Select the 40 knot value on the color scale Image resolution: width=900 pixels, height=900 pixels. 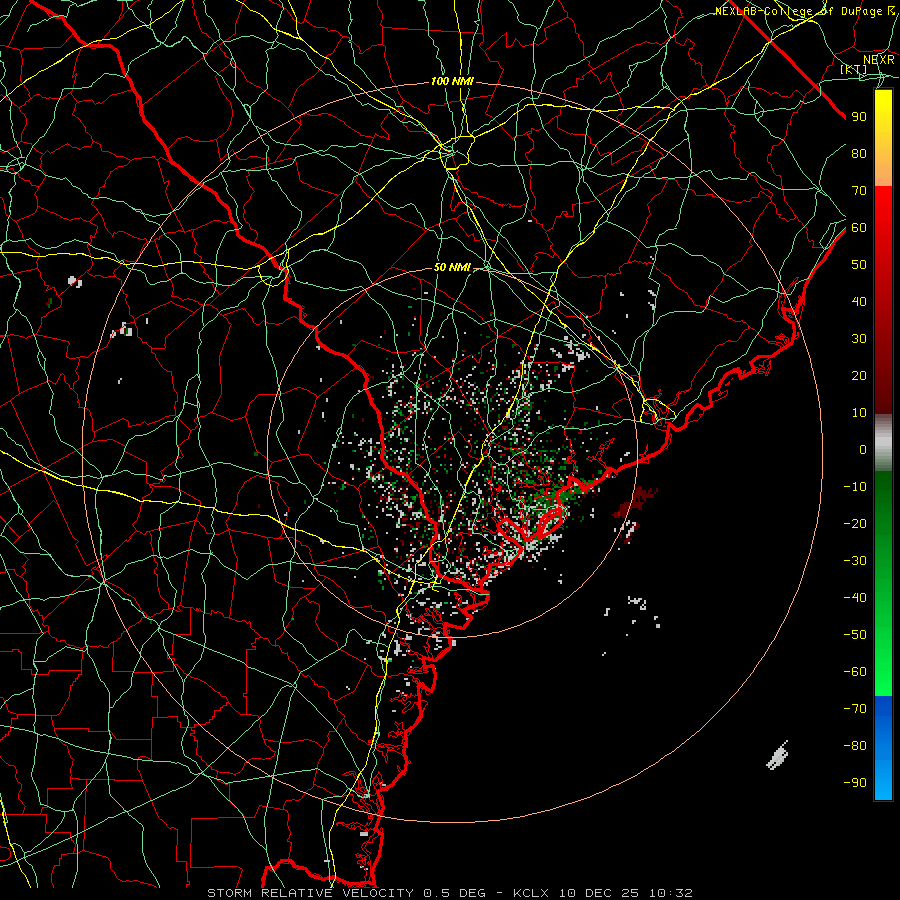click(859, 301)
